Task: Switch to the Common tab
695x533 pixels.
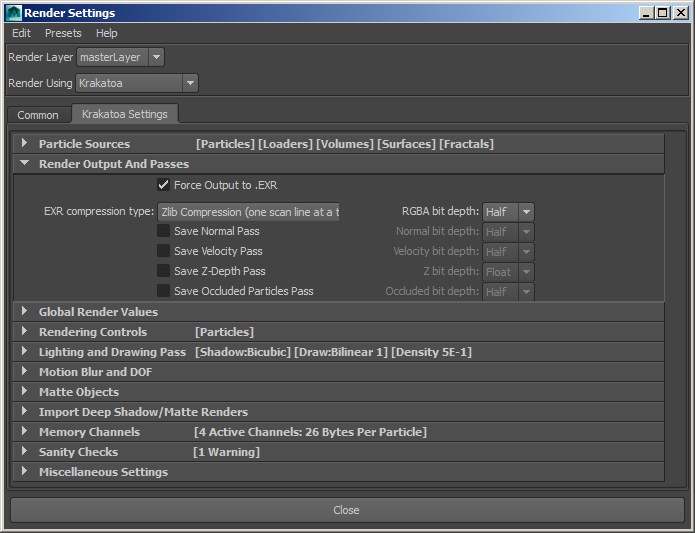Action: coord(38,115)
